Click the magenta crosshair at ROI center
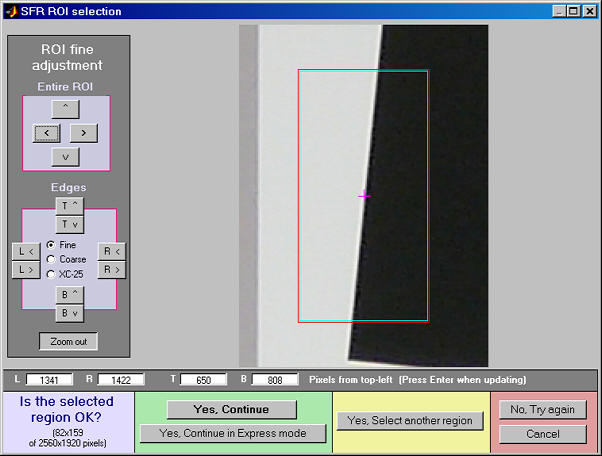Viewport: 602px width, 456px height. coord(364,196)
